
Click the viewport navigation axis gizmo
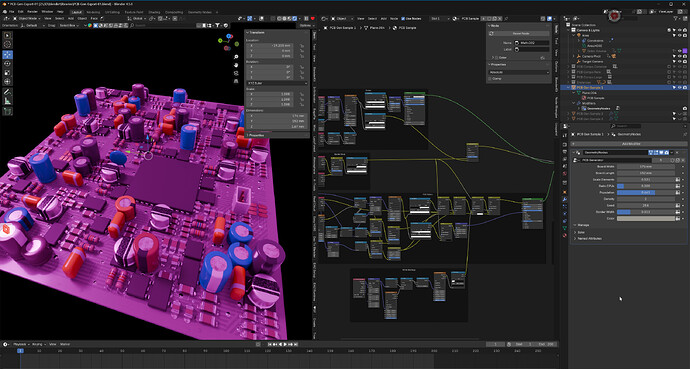[228, 43]
